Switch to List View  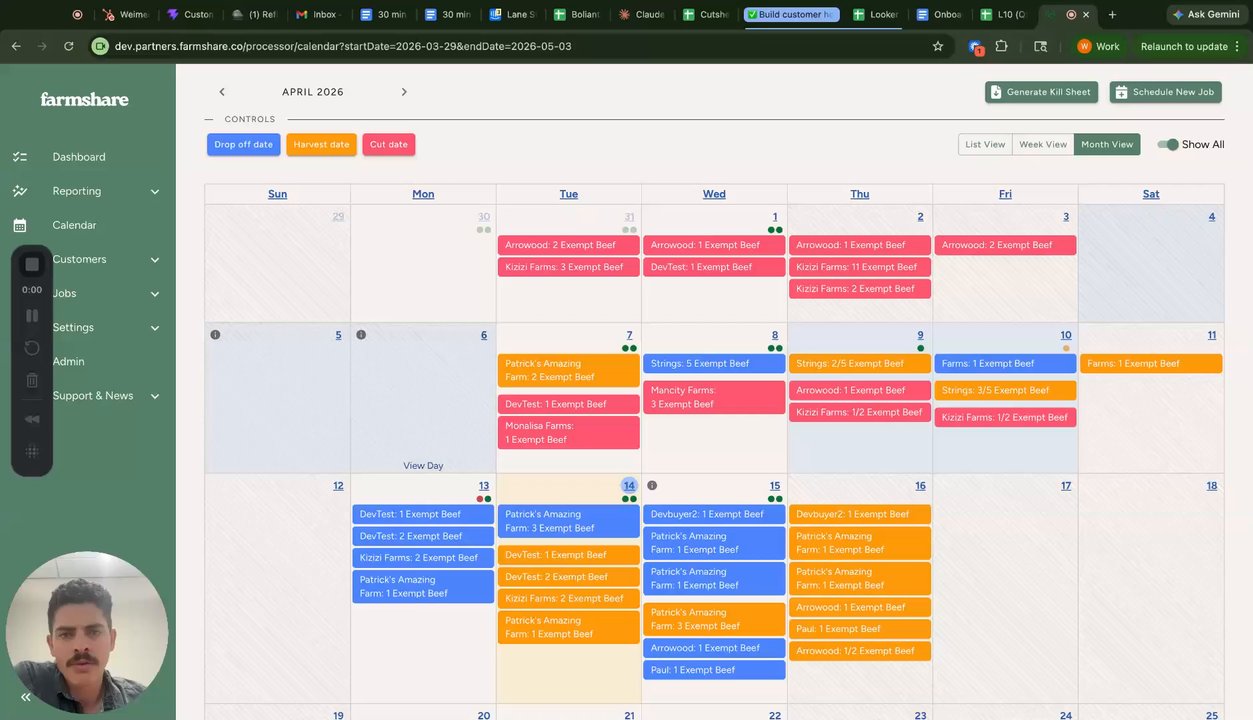tap(985, 145)
